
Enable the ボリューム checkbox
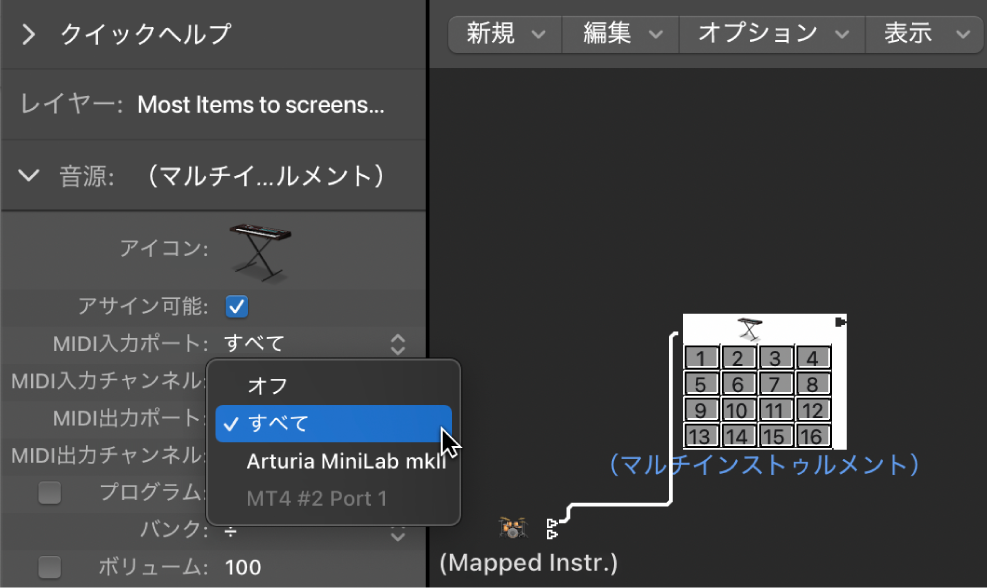coord(49,566)
